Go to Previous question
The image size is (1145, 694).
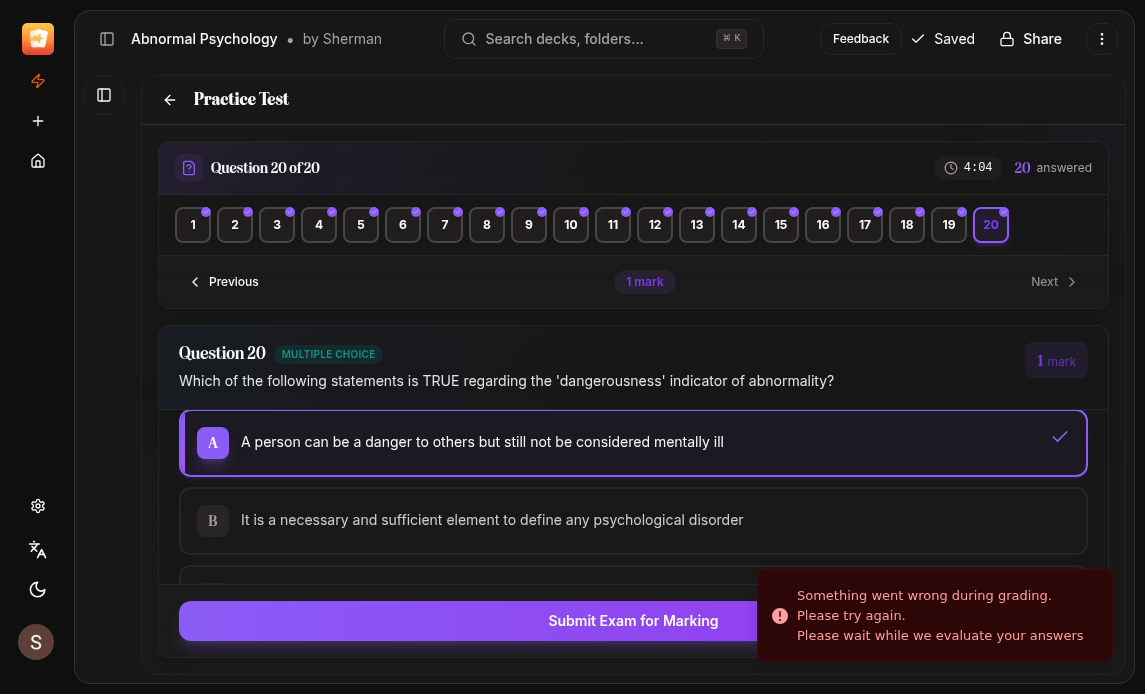tap(225, 282)
